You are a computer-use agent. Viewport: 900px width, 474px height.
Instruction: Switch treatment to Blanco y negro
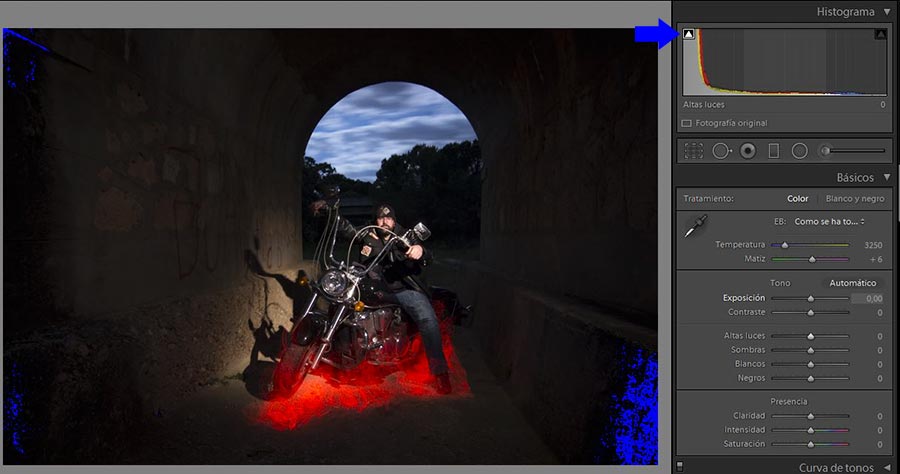pos(853,198)
